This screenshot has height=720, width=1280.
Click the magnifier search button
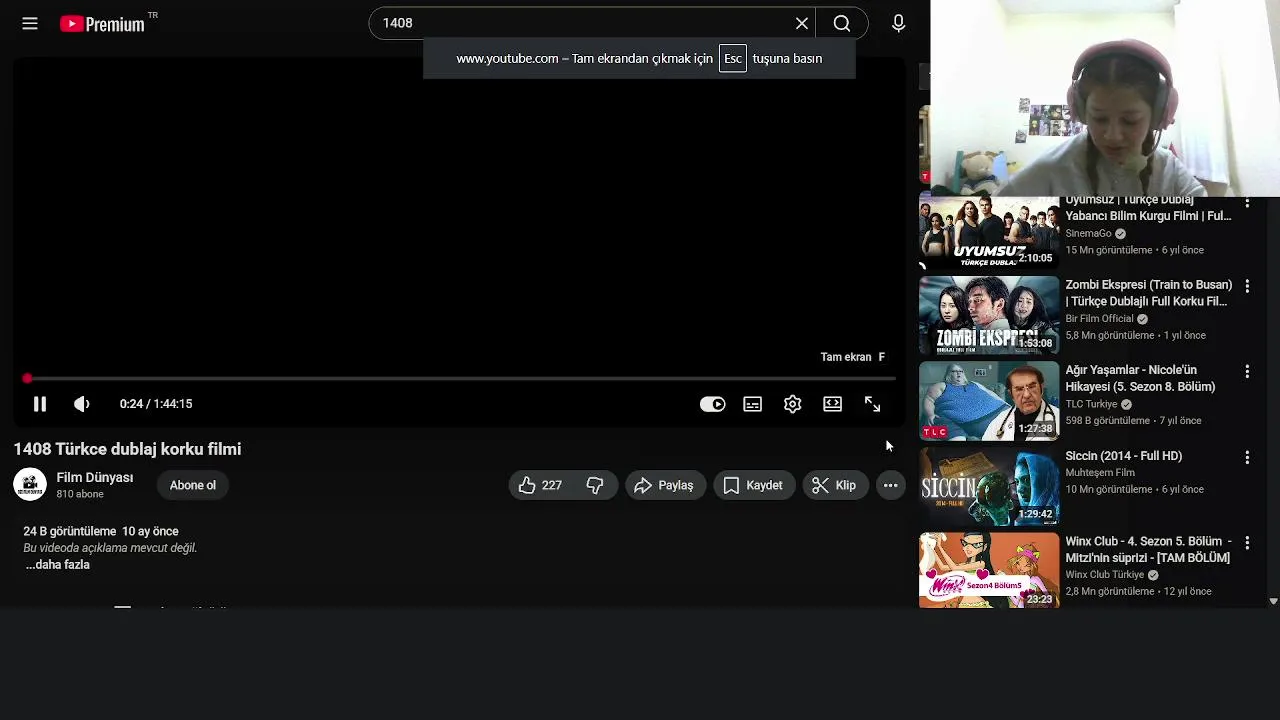click(842, 23)
